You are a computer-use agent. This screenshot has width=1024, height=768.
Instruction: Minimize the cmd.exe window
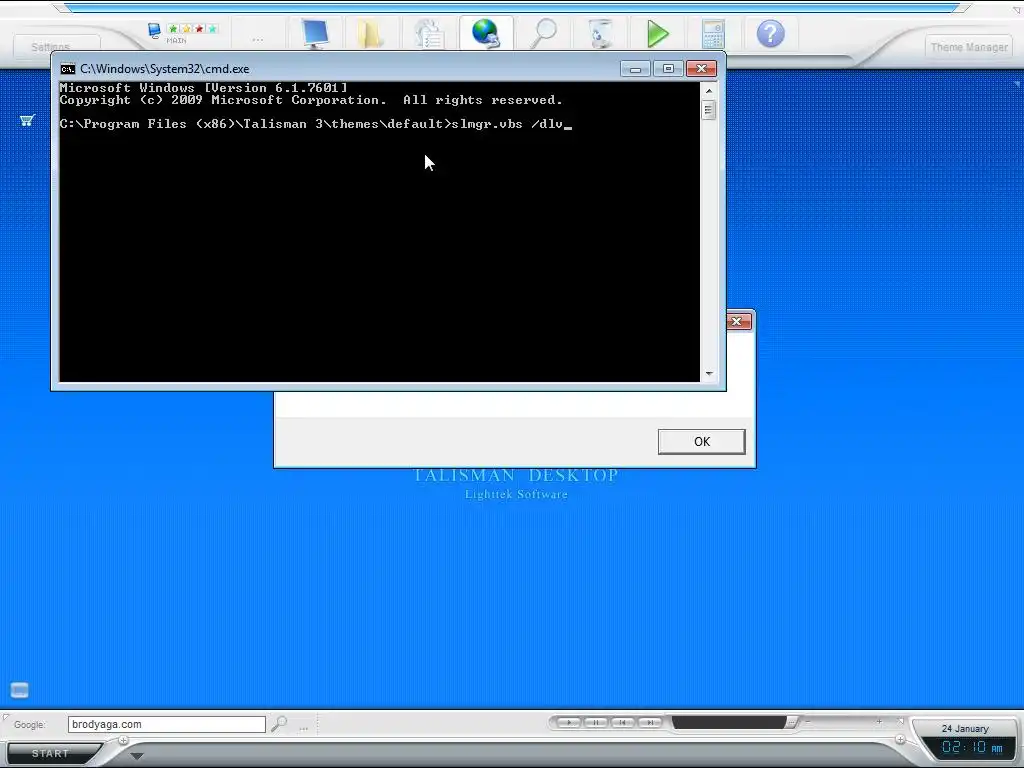[635, 69]
